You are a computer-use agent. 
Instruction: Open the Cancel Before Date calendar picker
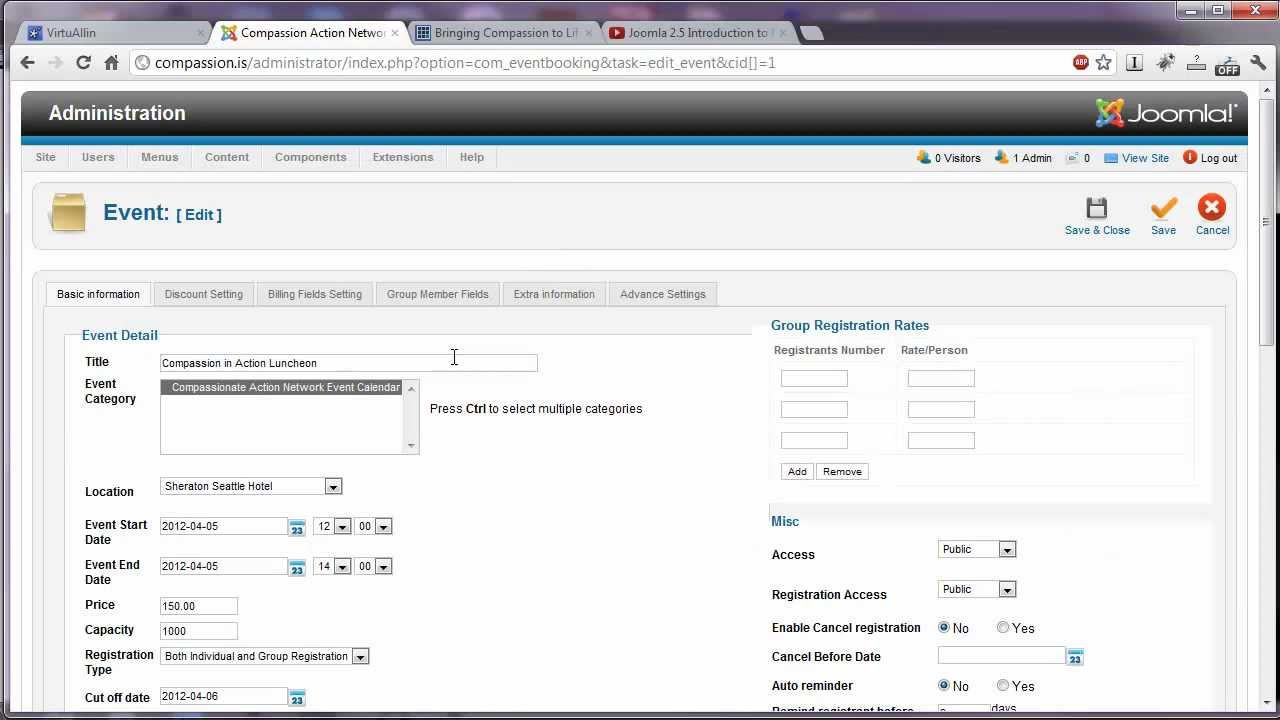pos(1075,657)
